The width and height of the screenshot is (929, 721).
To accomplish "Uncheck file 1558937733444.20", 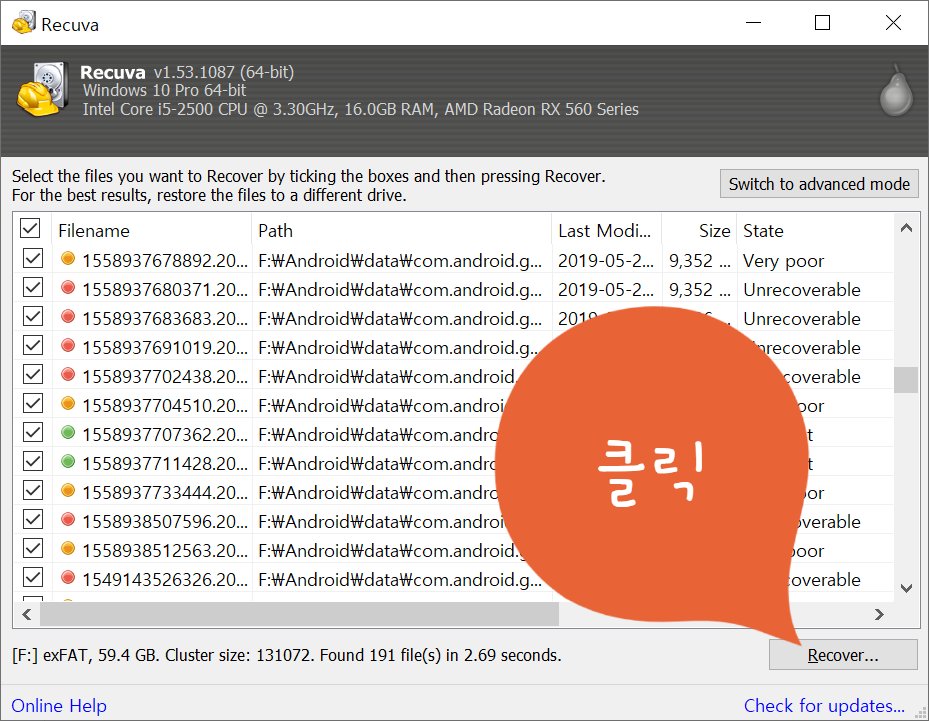I will pyautogui.click(x=33, y=491).
